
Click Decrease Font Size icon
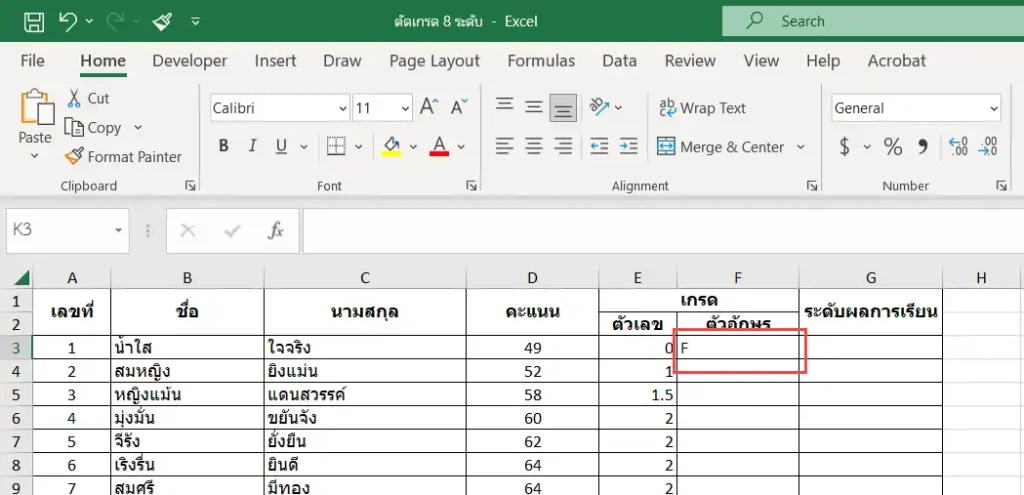(459, 106)
